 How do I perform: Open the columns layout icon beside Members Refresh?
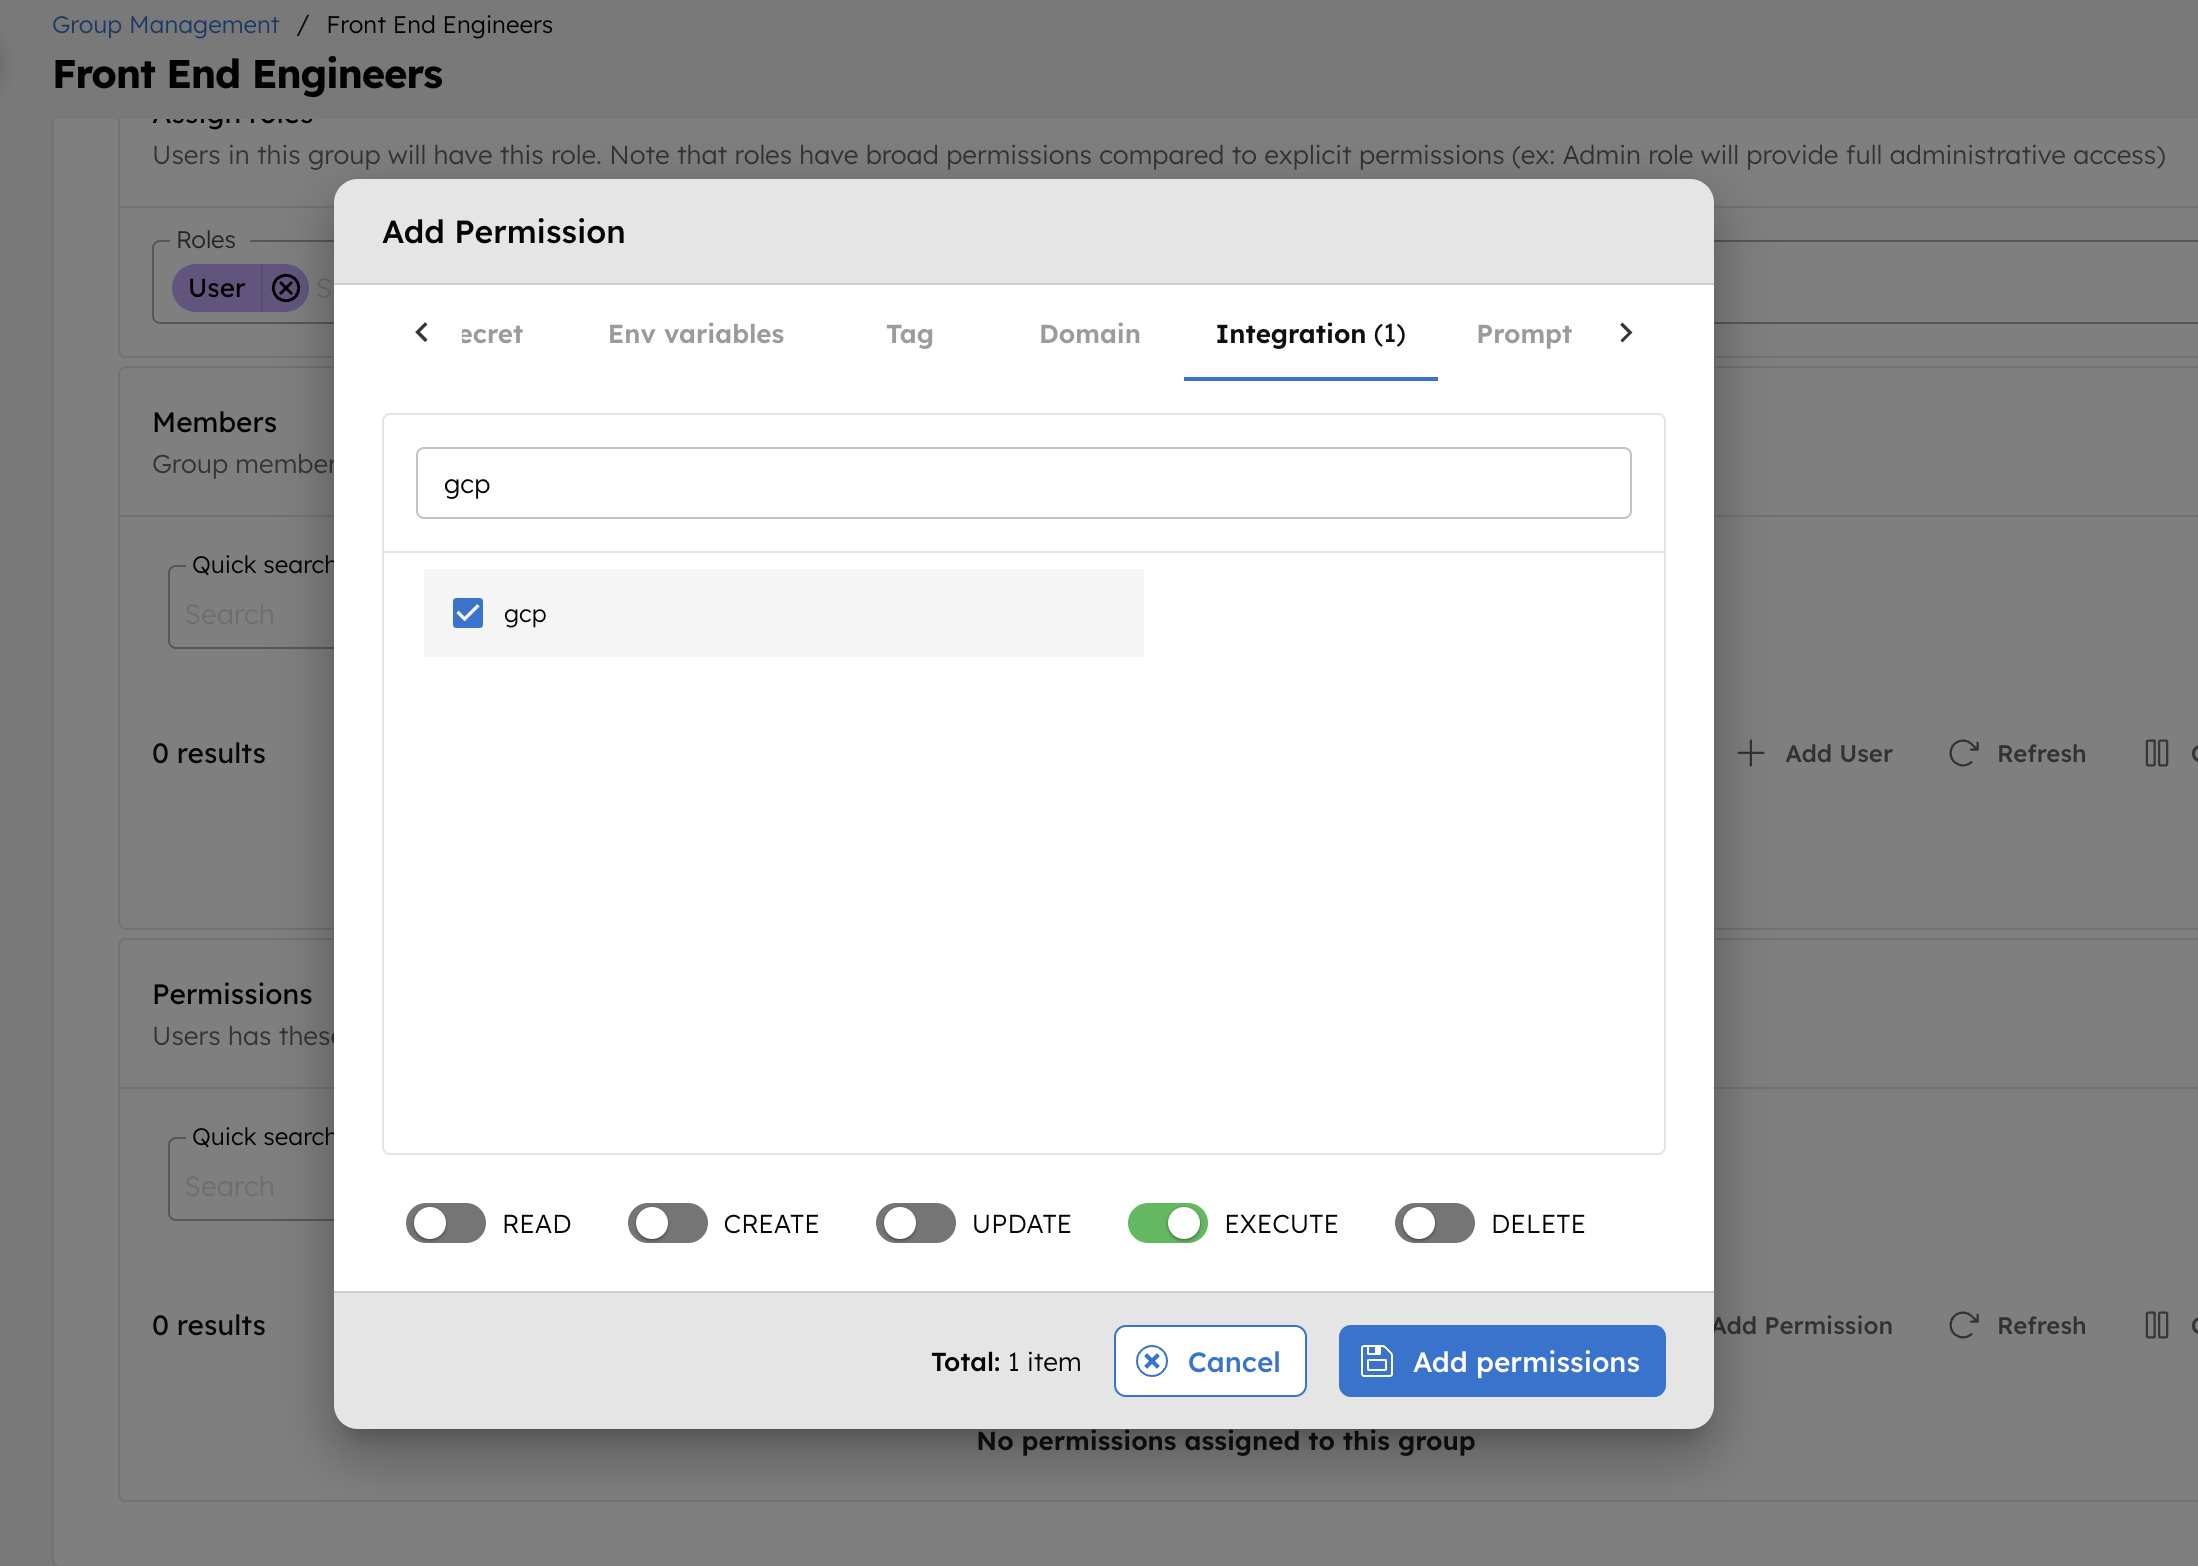tap(2157, 753)
